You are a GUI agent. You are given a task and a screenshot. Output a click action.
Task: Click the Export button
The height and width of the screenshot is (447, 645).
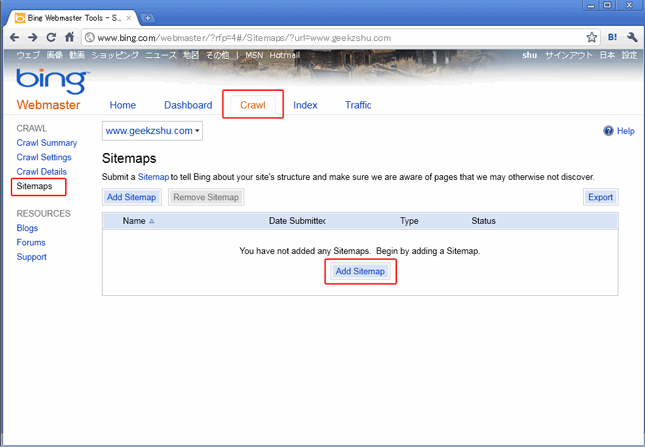(x=601, y=197)
